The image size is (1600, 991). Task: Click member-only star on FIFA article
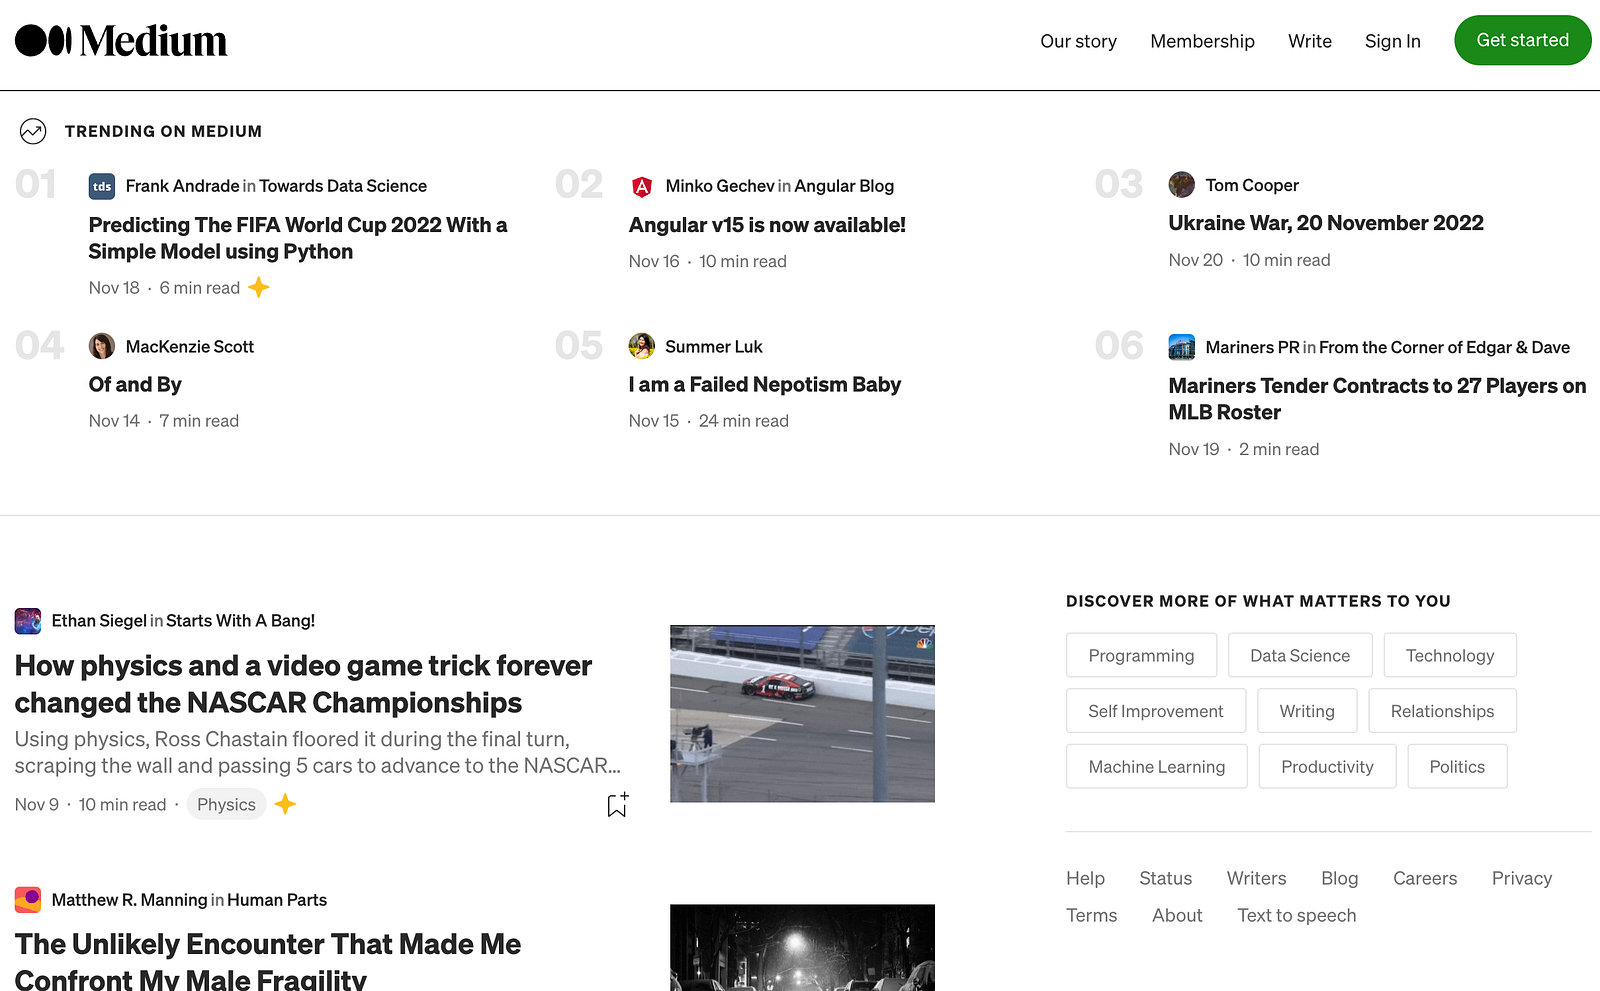259,288
